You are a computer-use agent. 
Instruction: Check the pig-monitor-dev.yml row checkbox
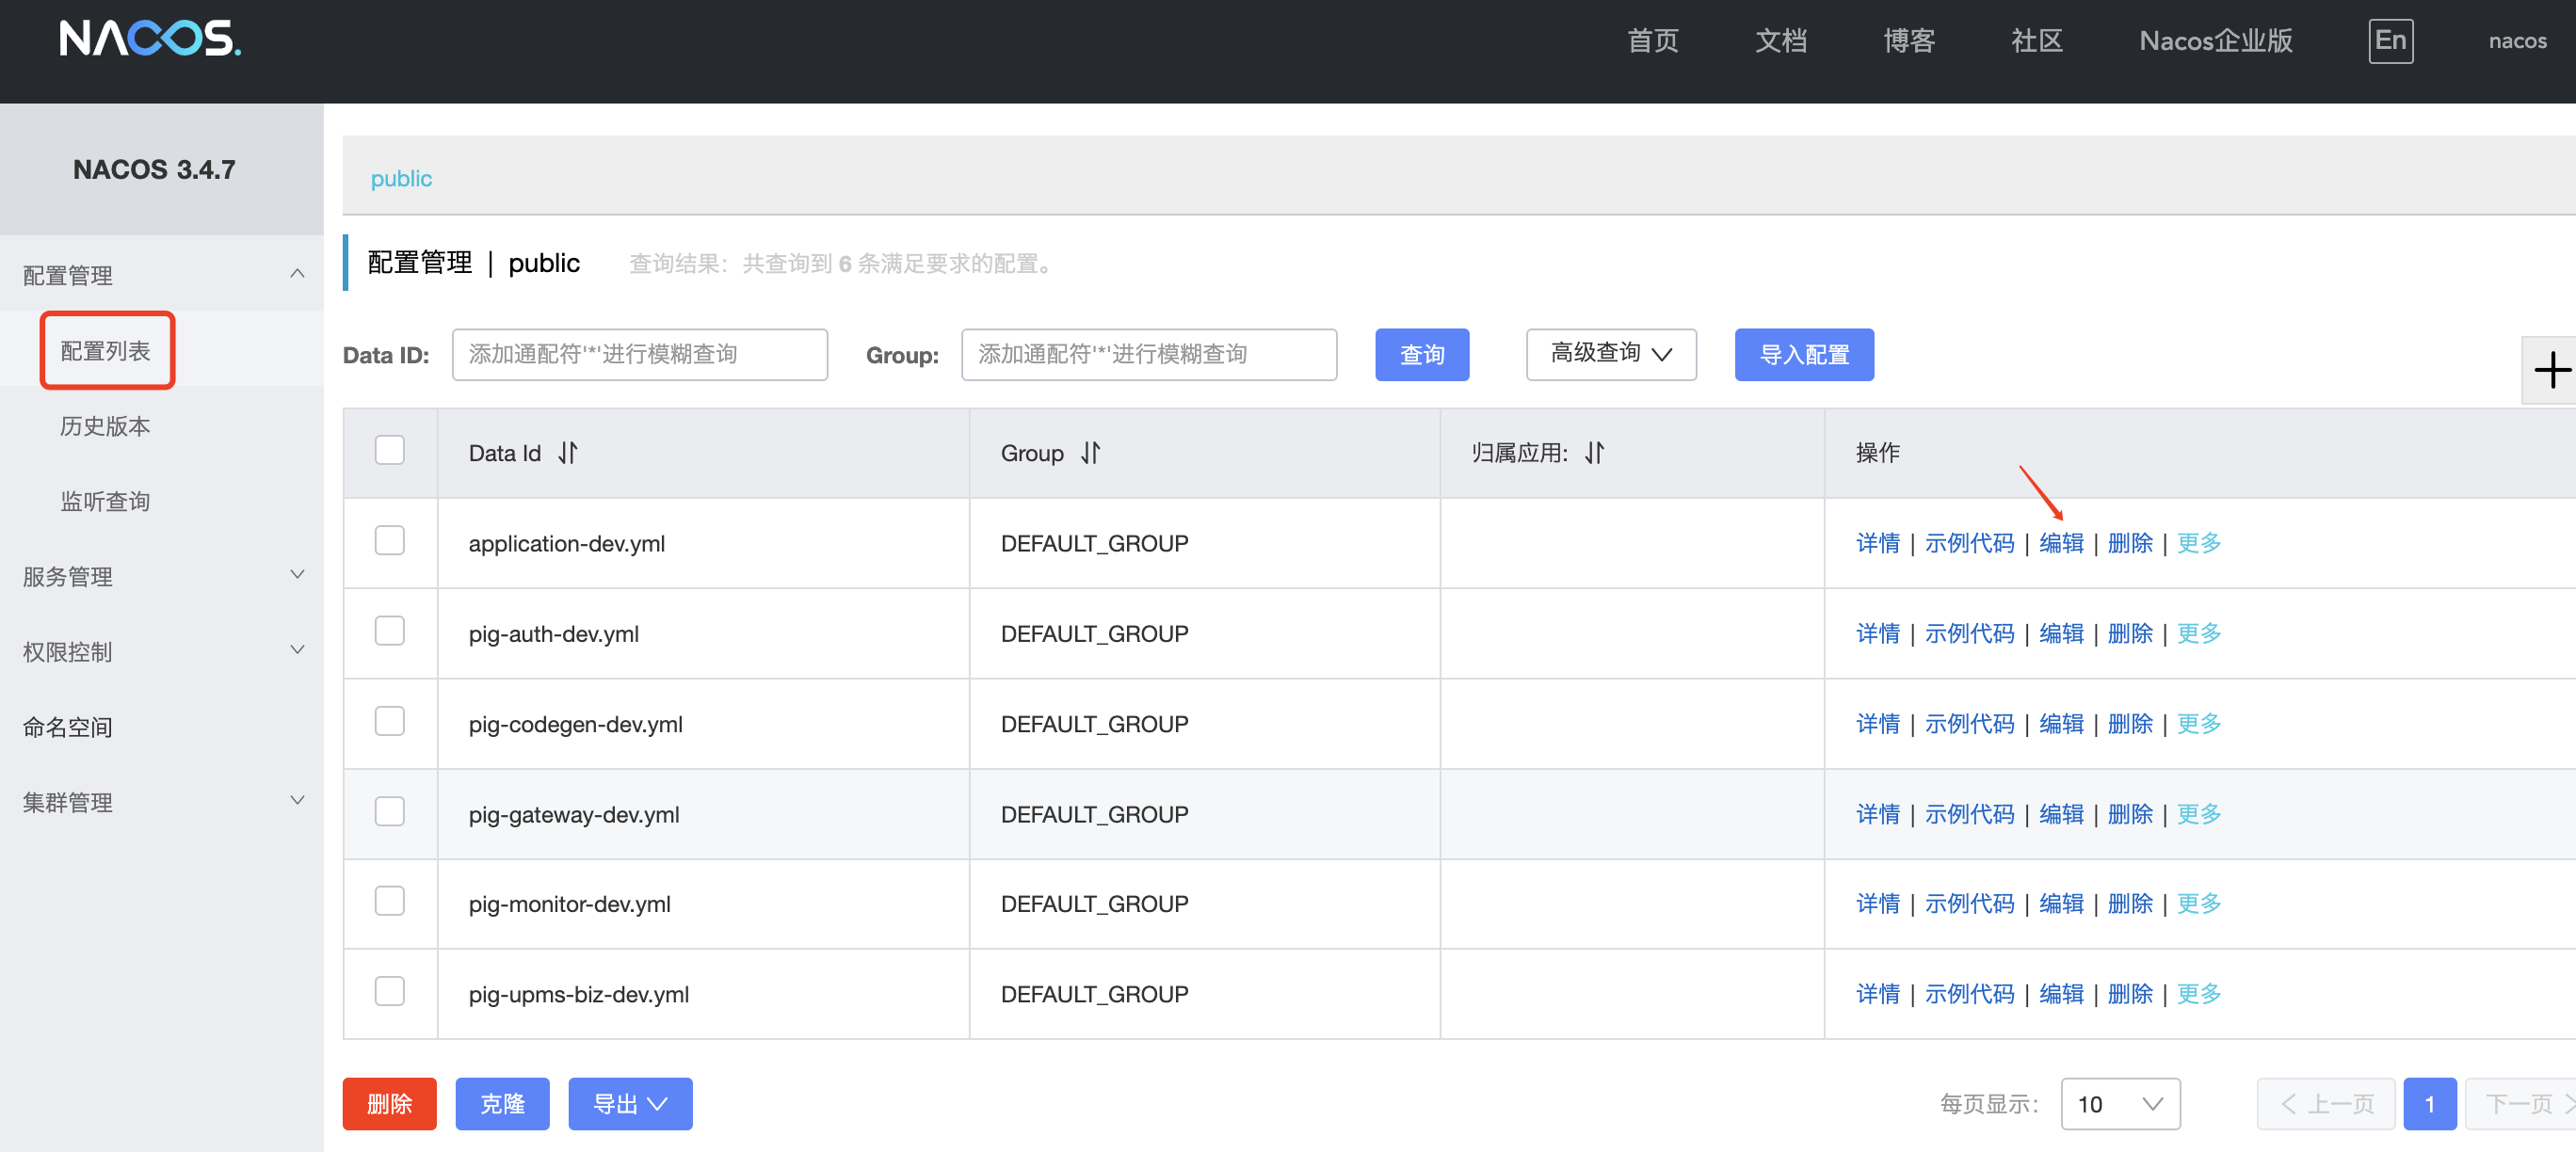point(390,901)
